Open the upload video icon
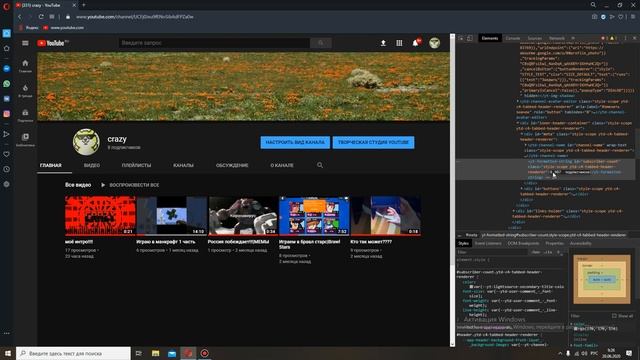Viewport: 640px width, 360px height. [x=383, y=43]
